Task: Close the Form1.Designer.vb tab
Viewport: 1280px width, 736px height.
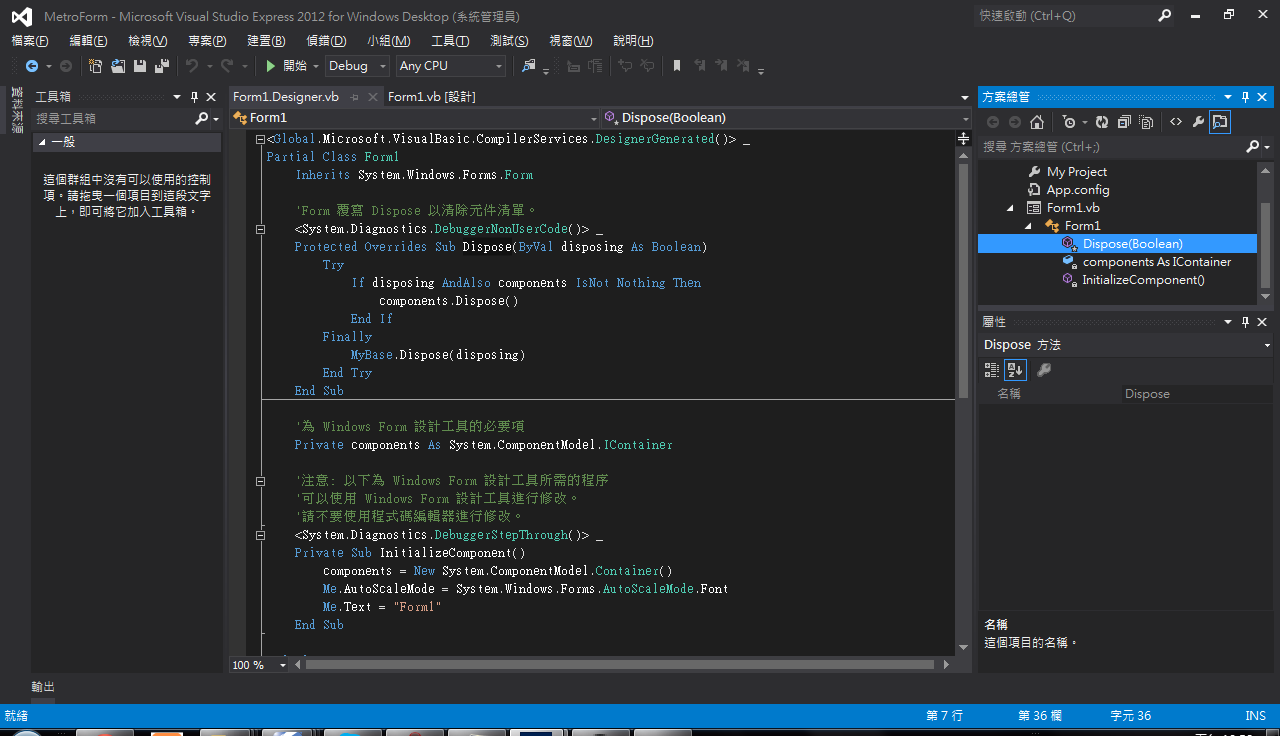Action: click(372, 97)
